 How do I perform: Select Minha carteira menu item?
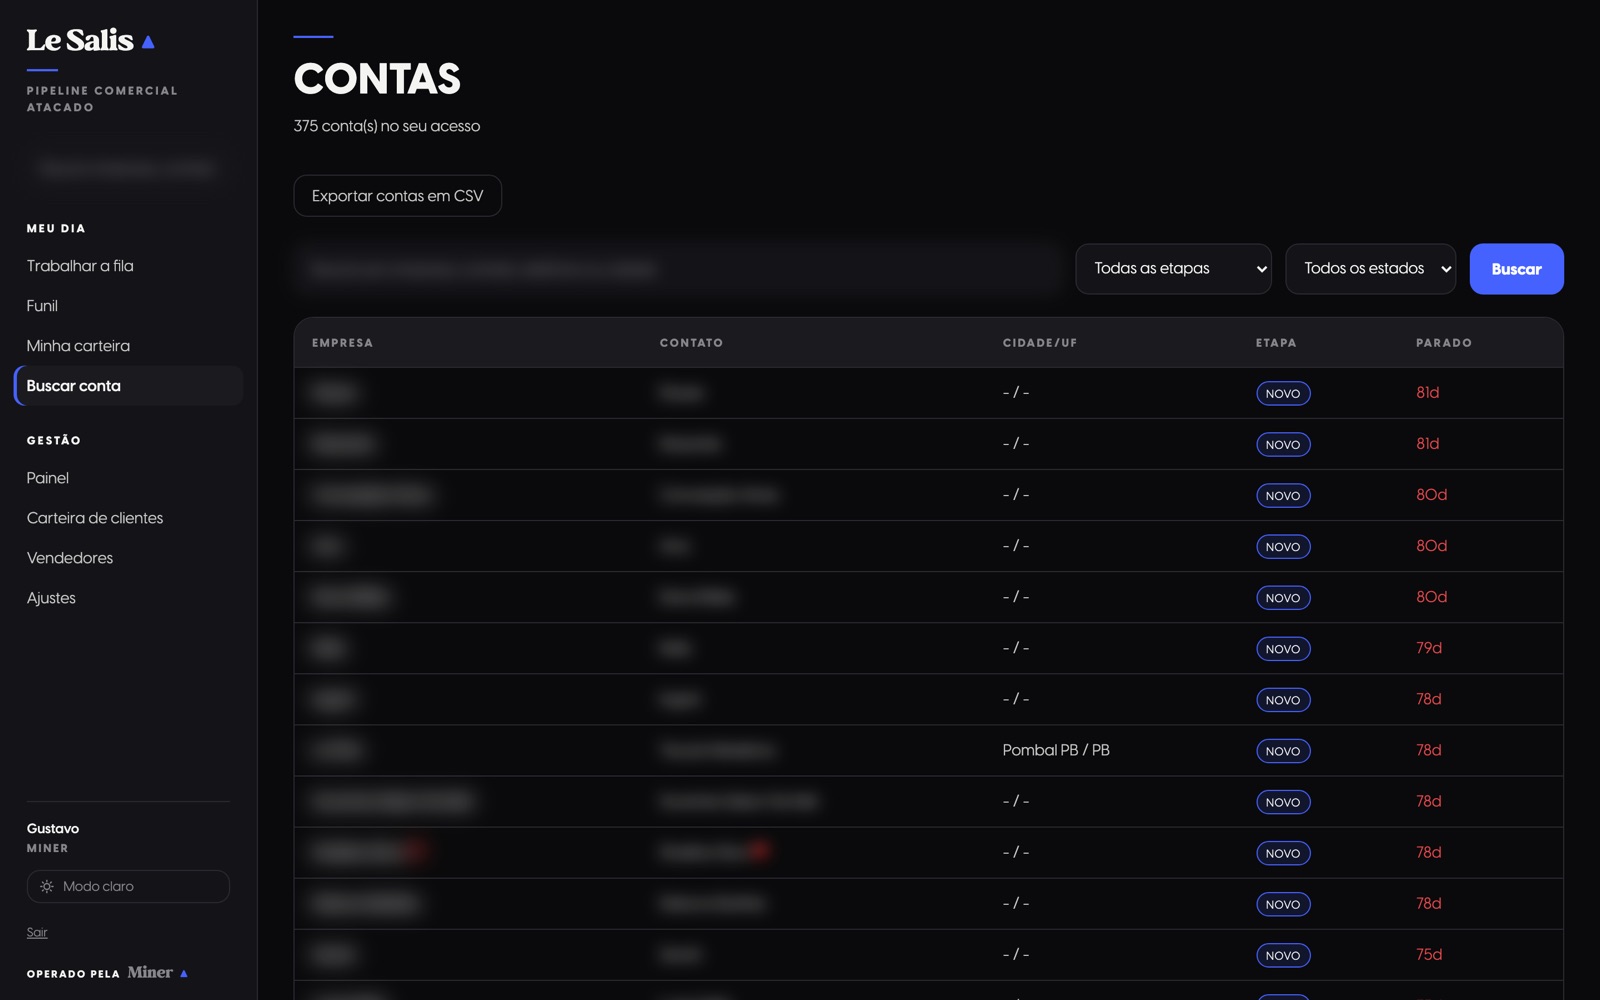78,346
